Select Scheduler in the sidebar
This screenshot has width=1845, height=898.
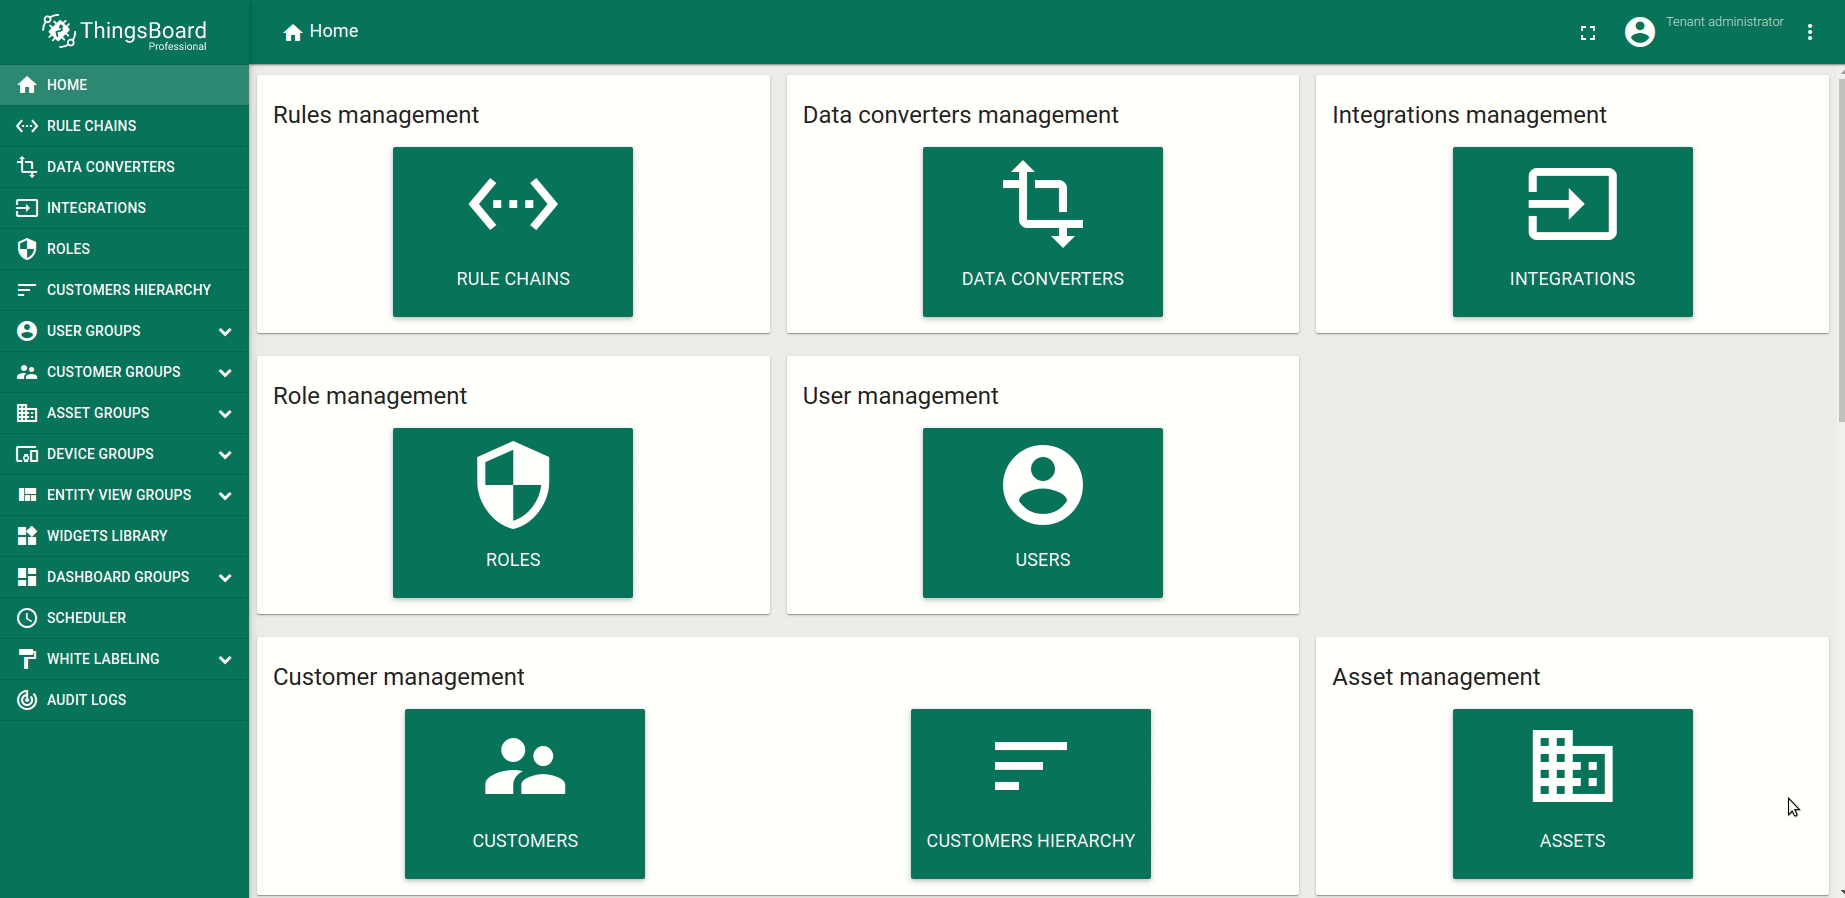(x=86, y=618)
